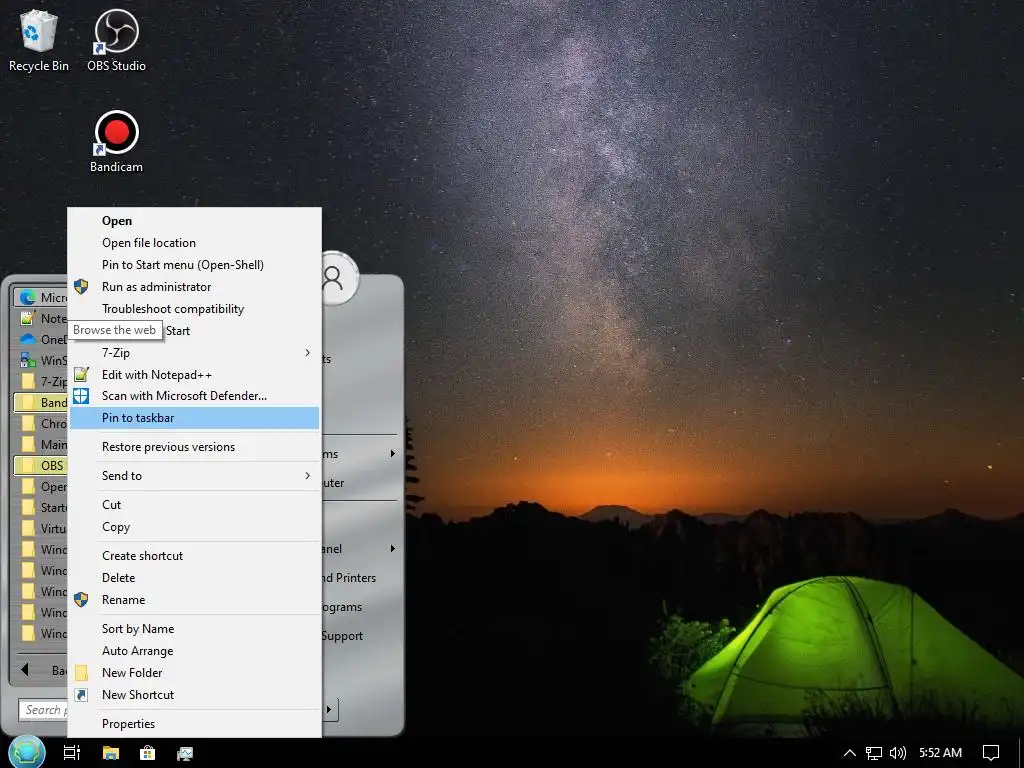Open Help and Support in Start menu
This screenshot has height=768, width=1024.
tap(342, 636)
